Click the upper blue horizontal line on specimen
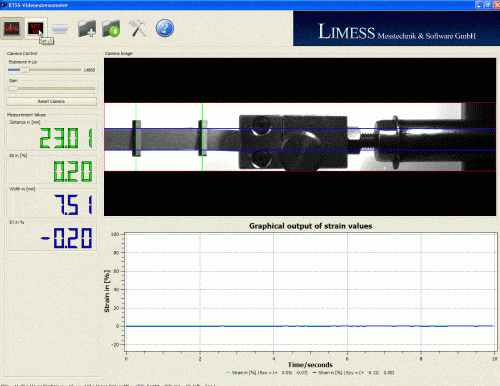500x386 pixels. pos(300,129)
